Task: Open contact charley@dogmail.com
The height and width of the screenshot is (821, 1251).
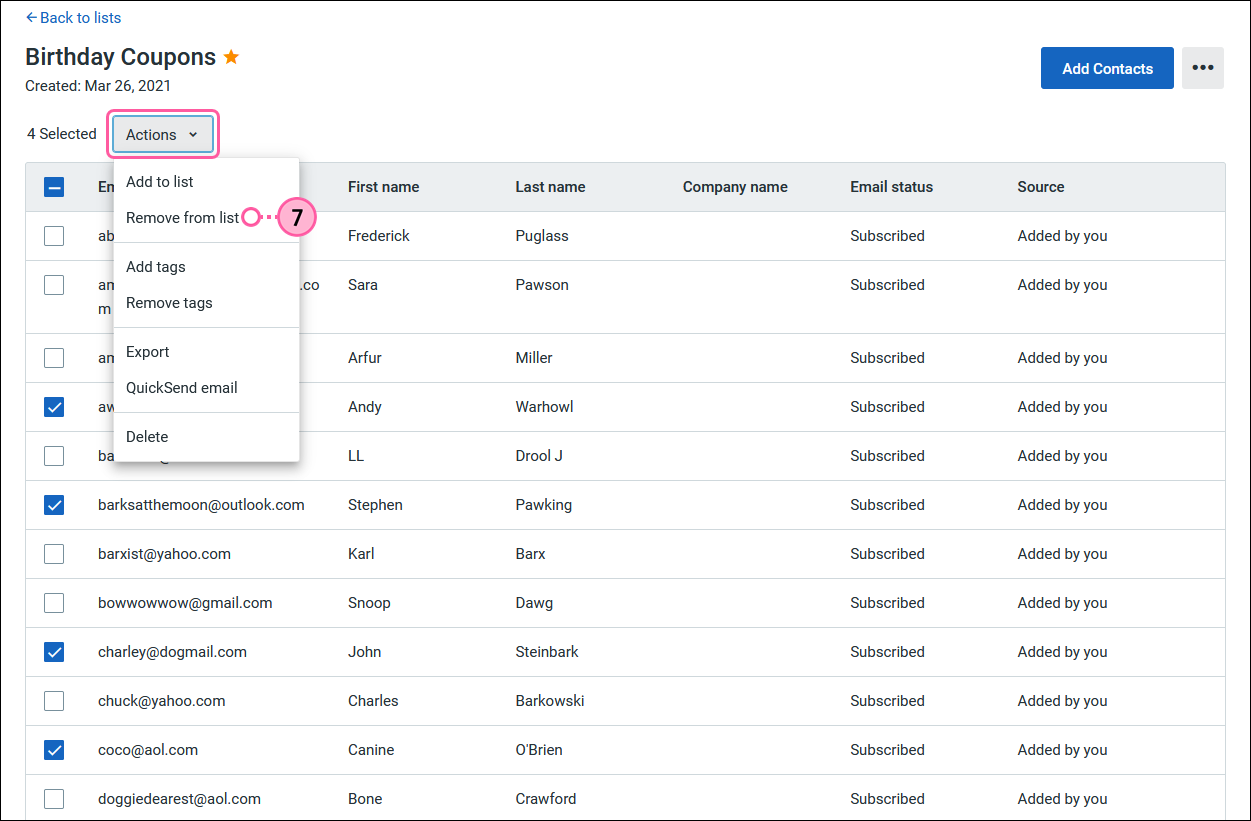Action: point(172,652)
